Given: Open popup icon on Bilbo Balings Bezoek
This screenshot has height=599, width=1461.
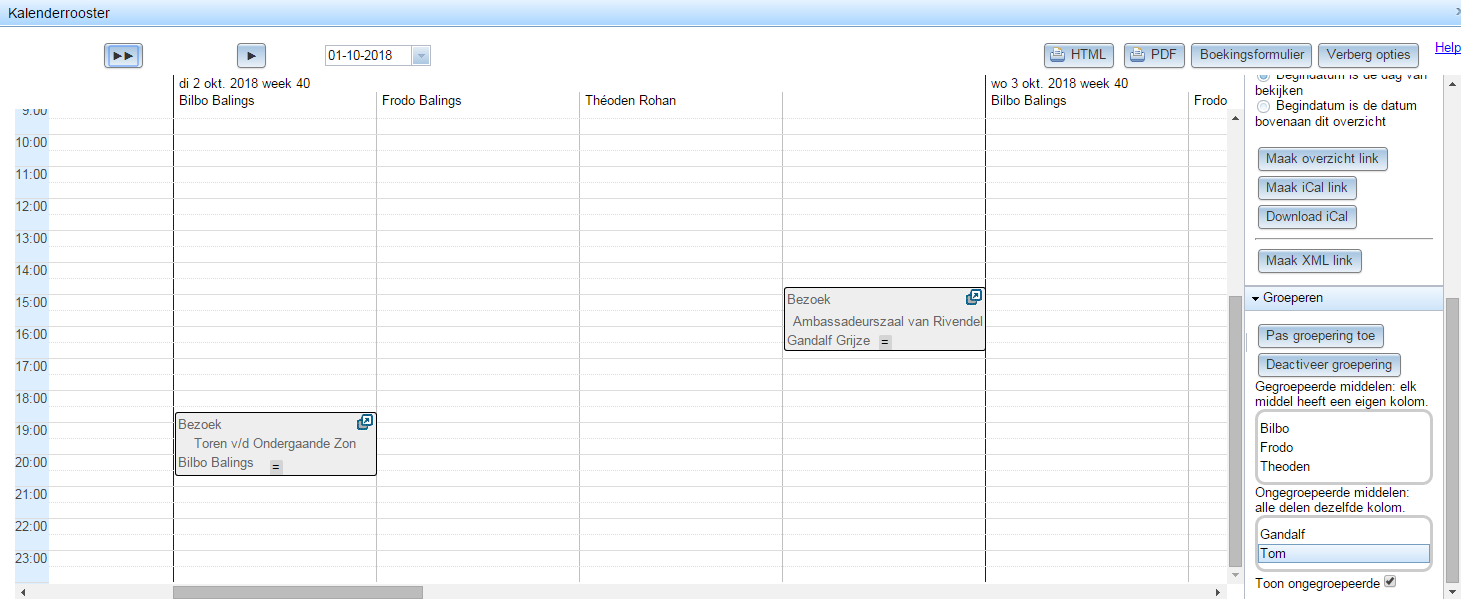Looking at the screenshot, I should click(x=365, y=422).
